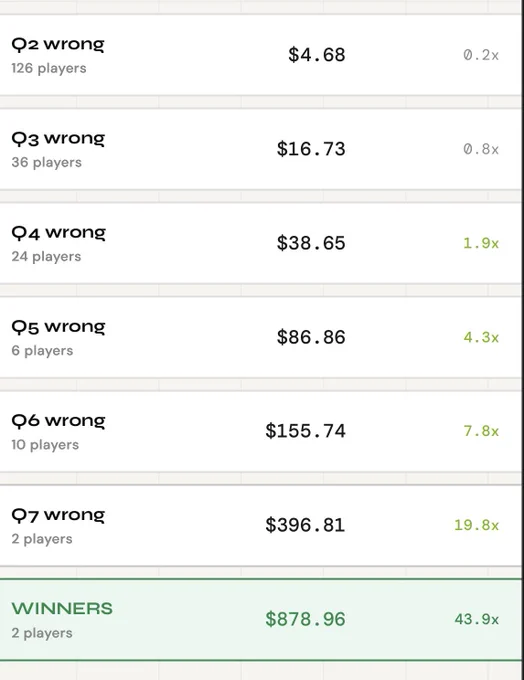The width and height of the screenshot is (524, 680).
Task: Select the Q4 wrong heading
Action: [x=59, y=233]
